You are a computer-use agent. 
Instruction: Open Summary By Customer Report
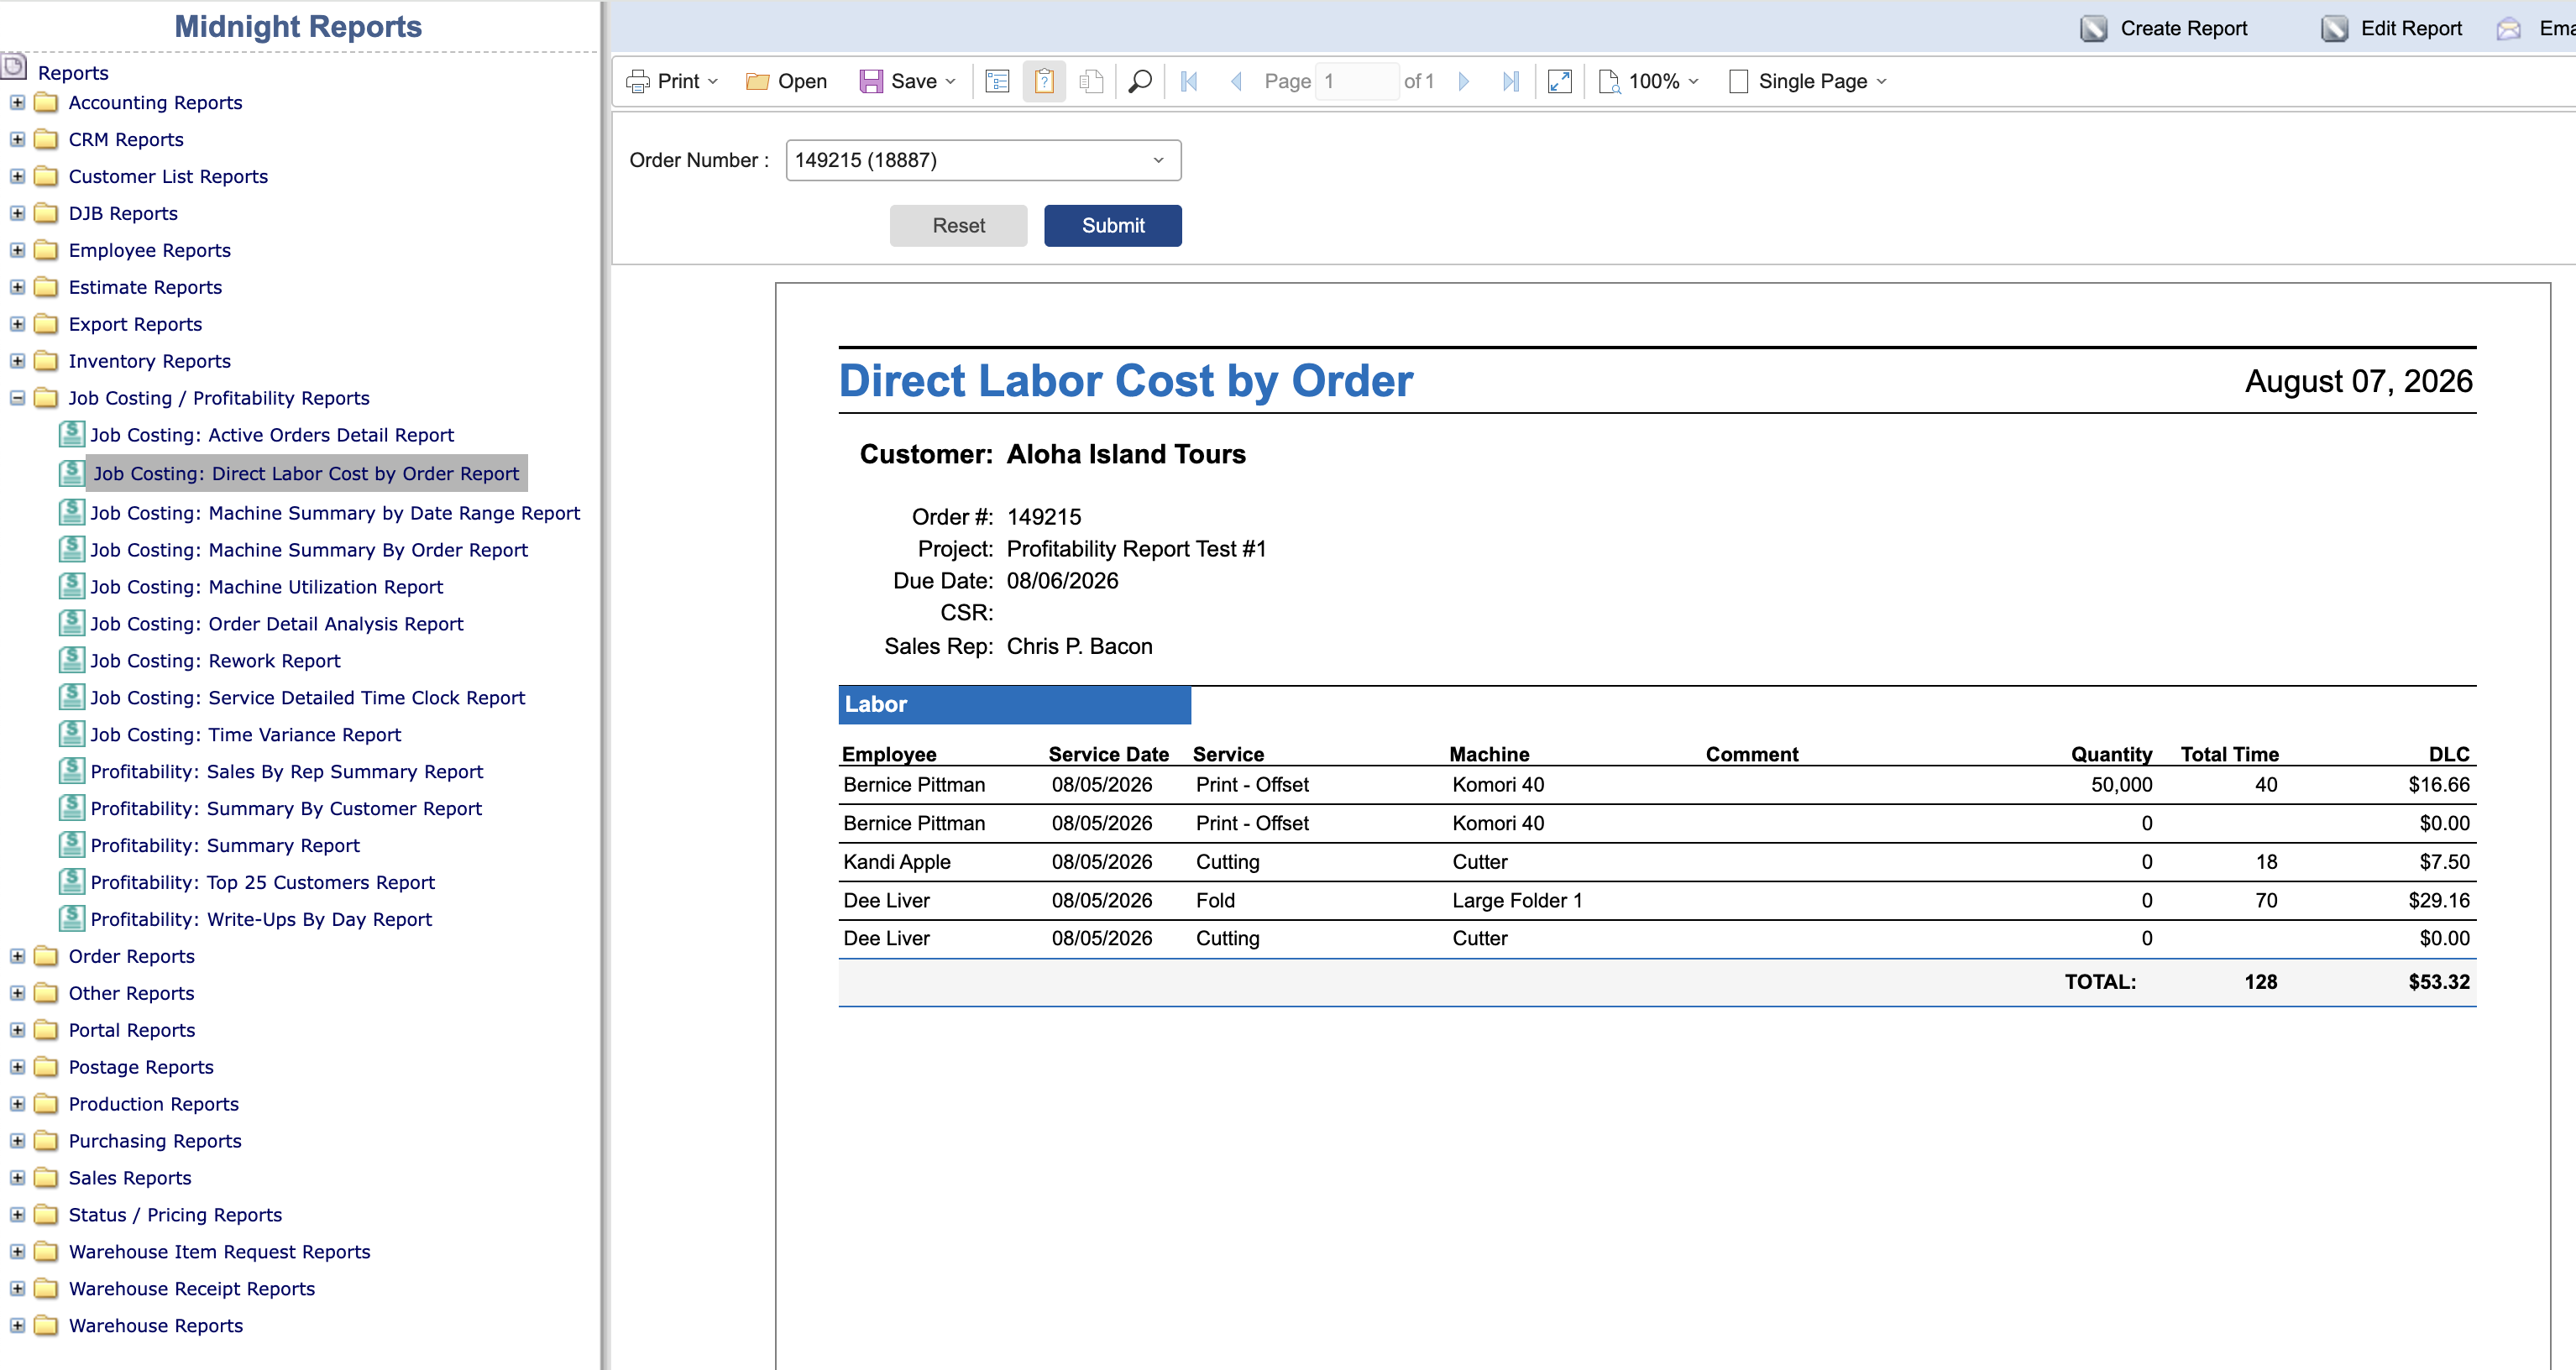point(286,808)
